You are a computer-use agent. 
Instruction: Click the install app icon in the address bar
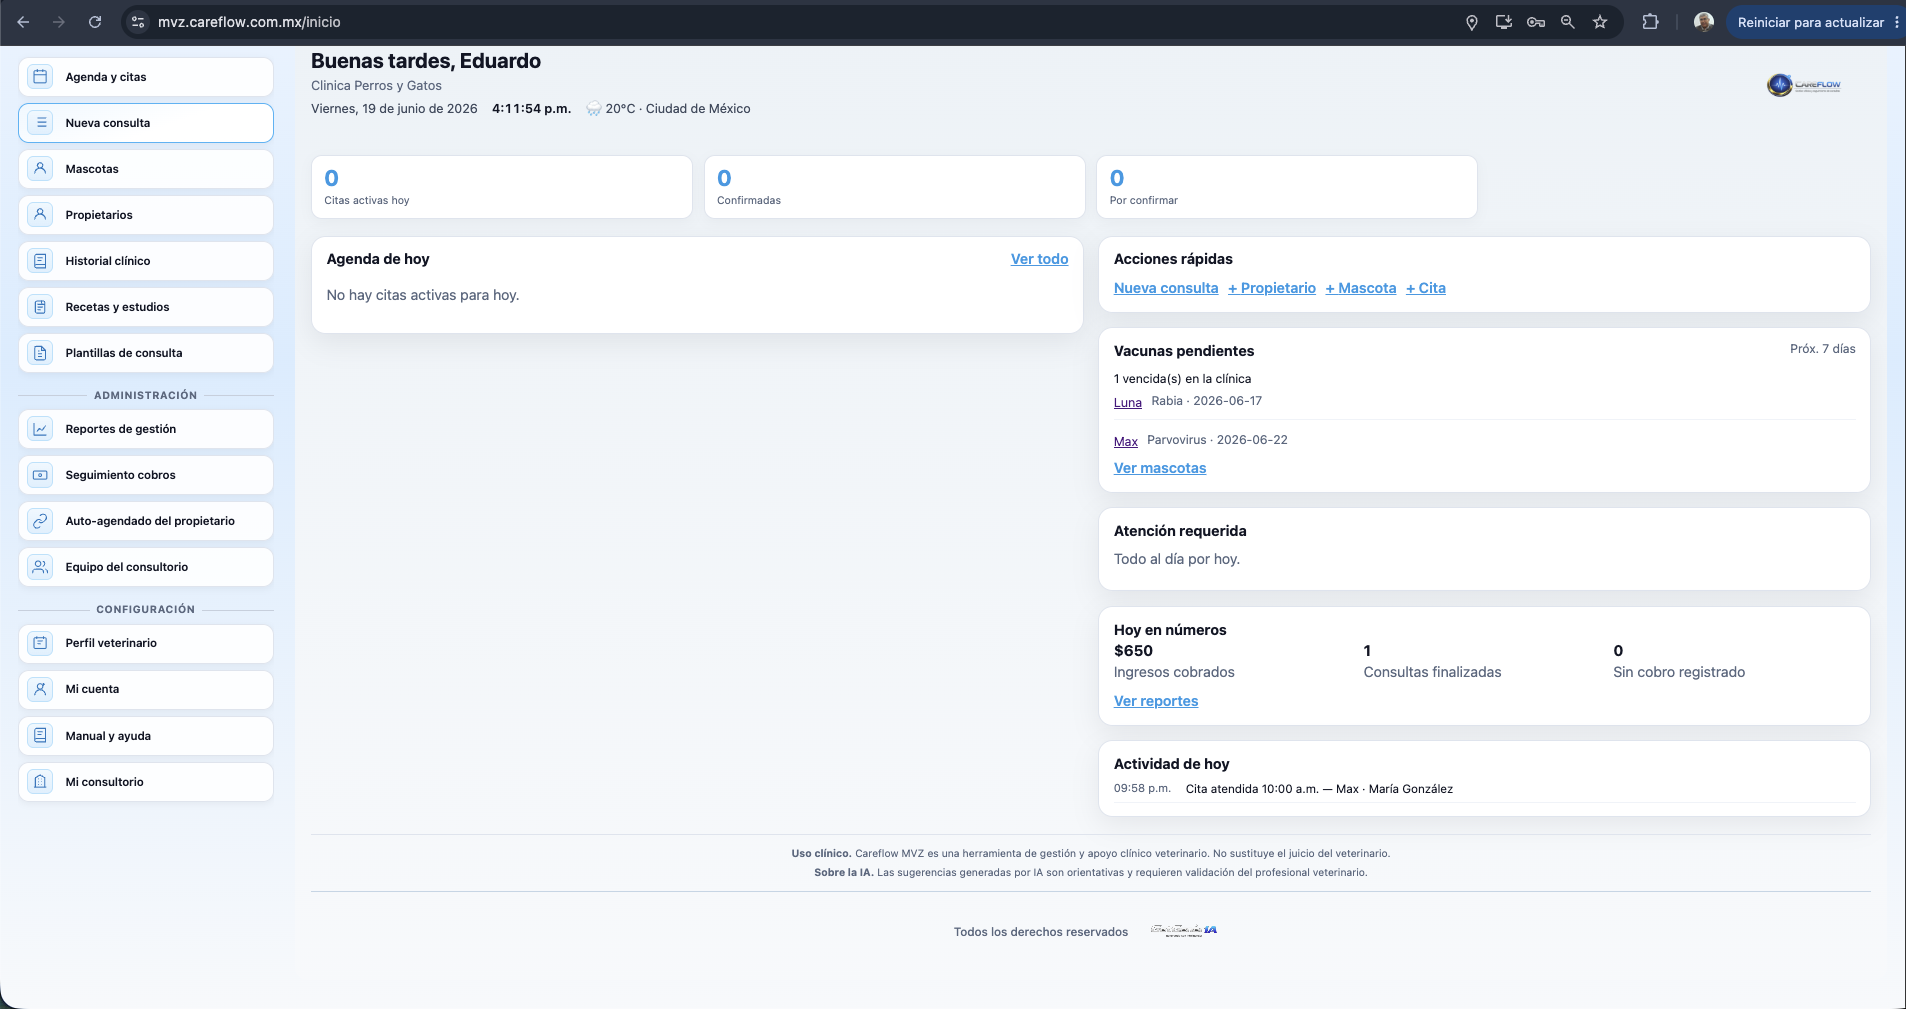pyautogui.click(x=1504, y=22)
